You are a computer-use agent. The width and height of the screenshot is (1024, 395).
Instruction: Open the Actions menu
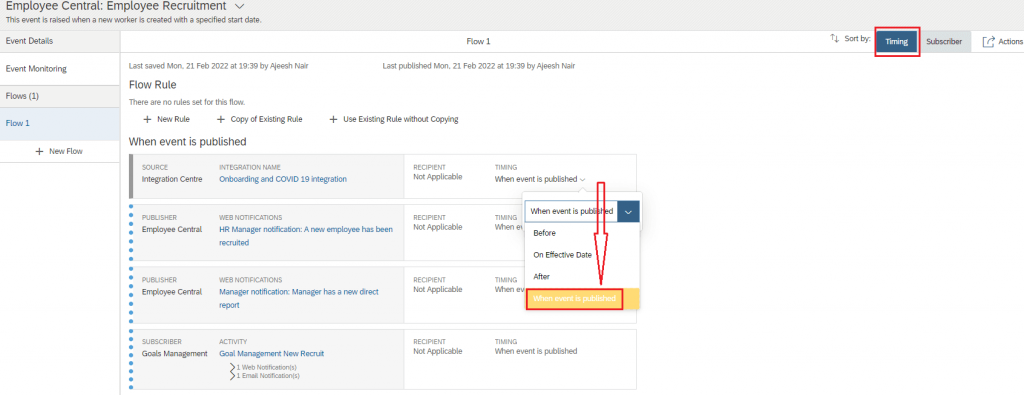pyautogui.click(x=1002, y=42)
